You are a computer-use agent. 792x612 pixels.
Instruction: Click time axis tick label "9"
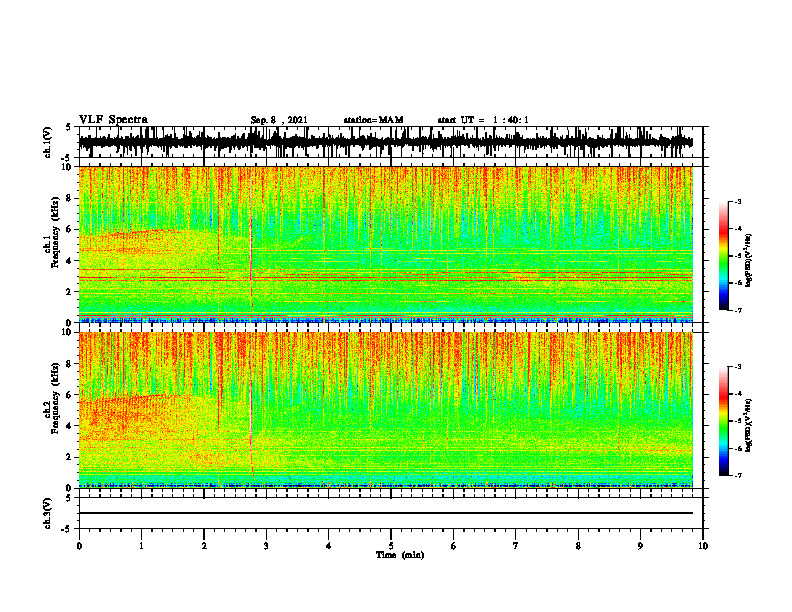pyautogui.click(x=640, y=546)
